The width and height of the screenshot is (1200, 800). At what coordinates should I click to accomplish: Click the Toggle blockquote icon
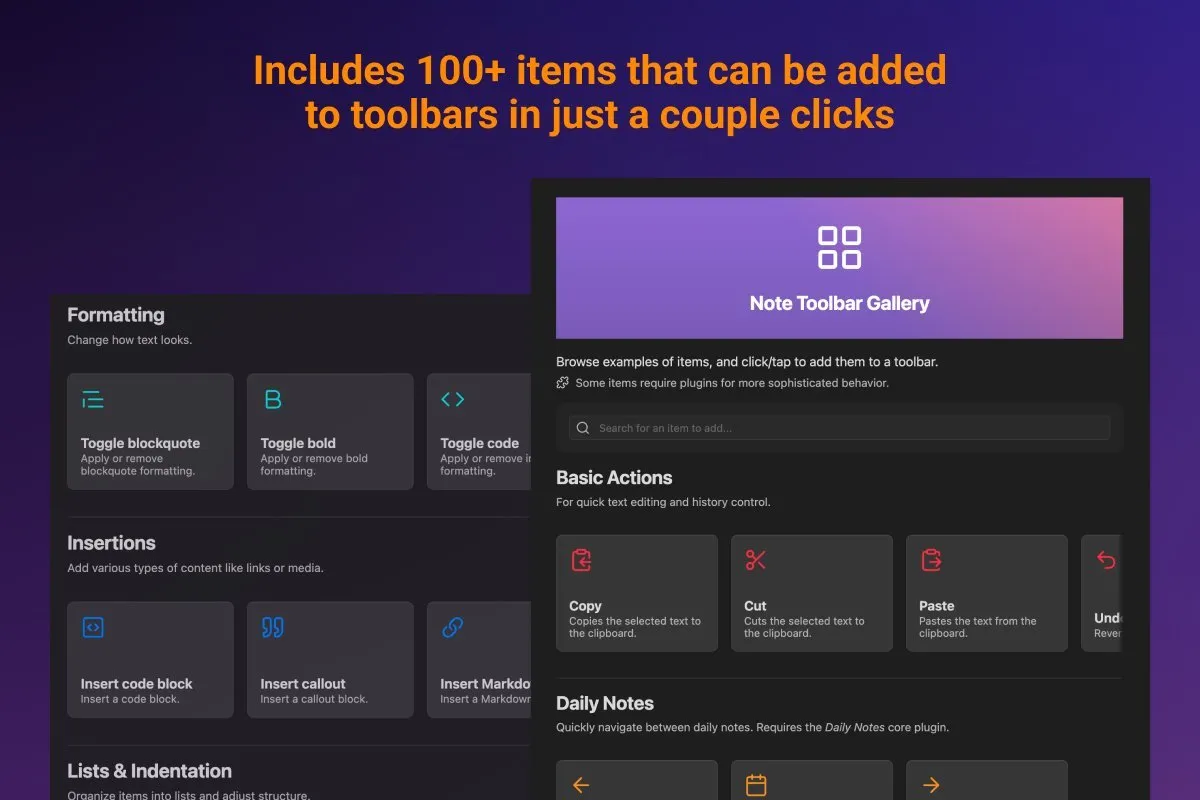pyautogui.click(x=93, y=400)
